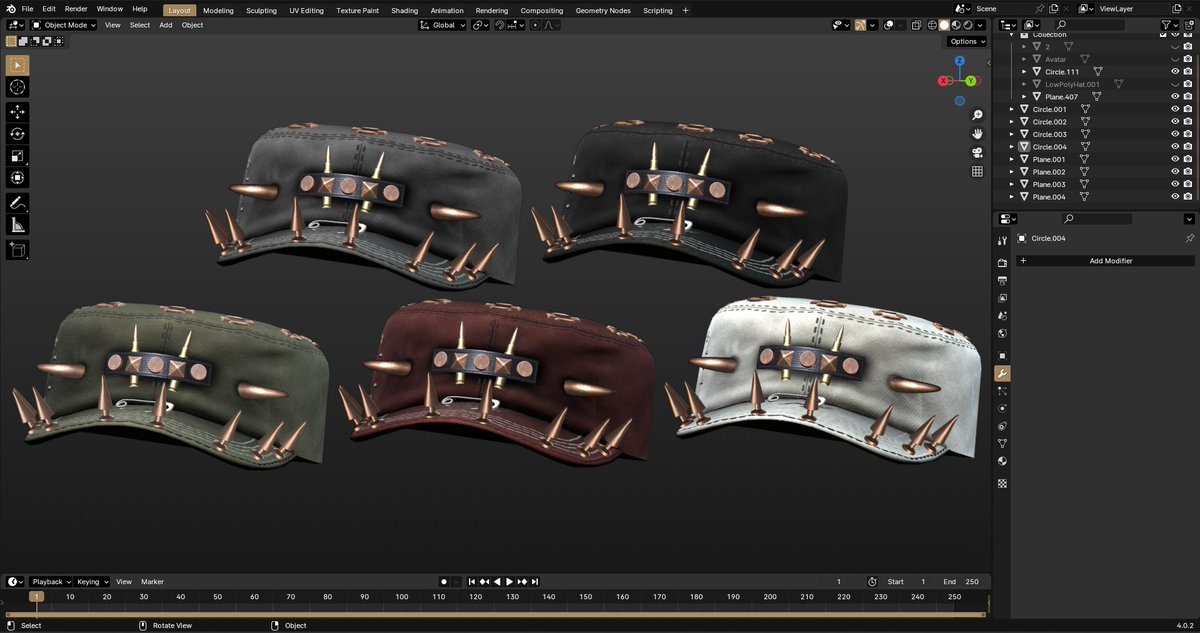
Task: Open the Object Mode dropdown
Action: click(x=64, y=25)
